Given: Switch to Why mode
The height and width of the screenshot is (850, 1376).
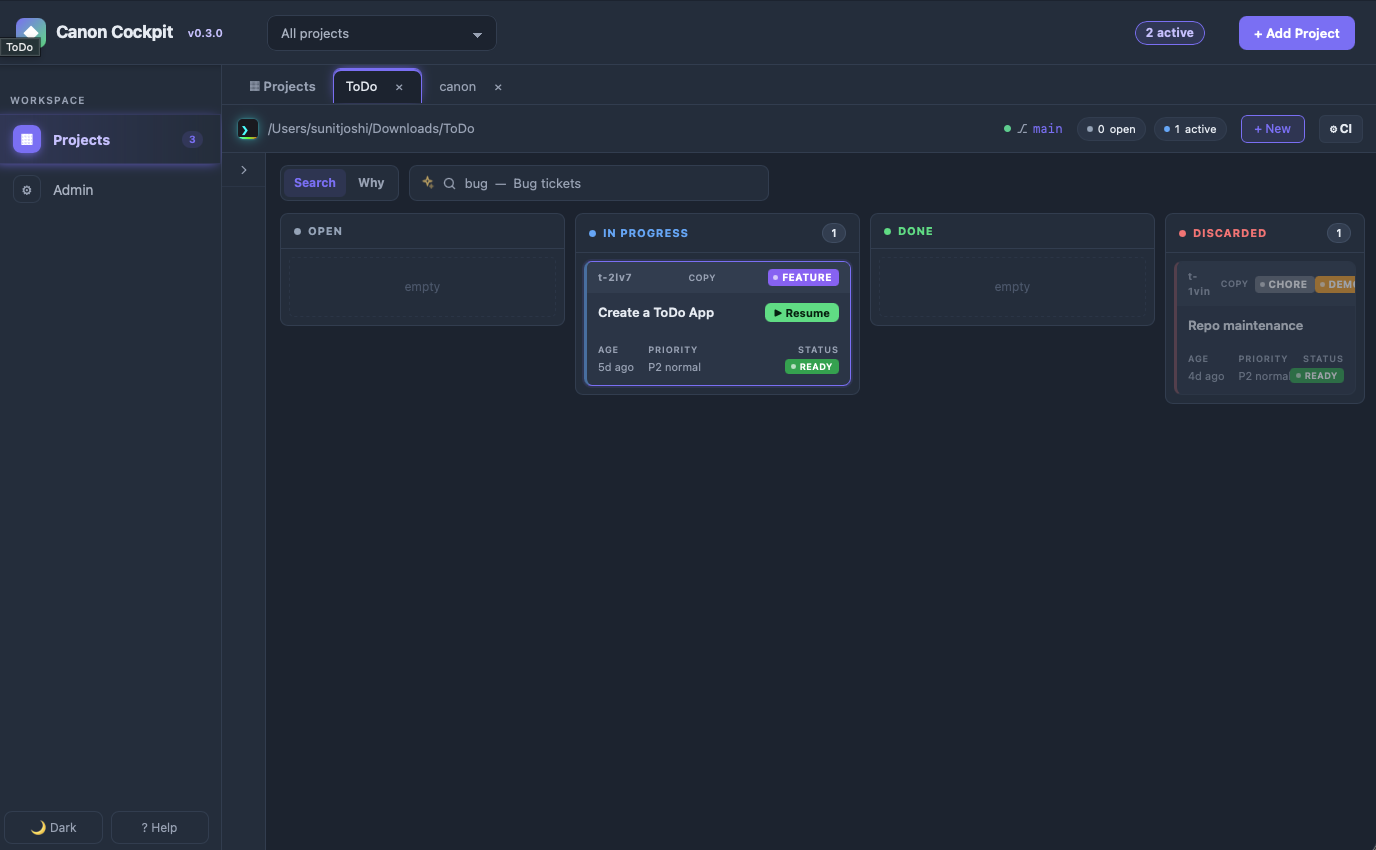Looking at the screenshot, I should pos(371,183).
